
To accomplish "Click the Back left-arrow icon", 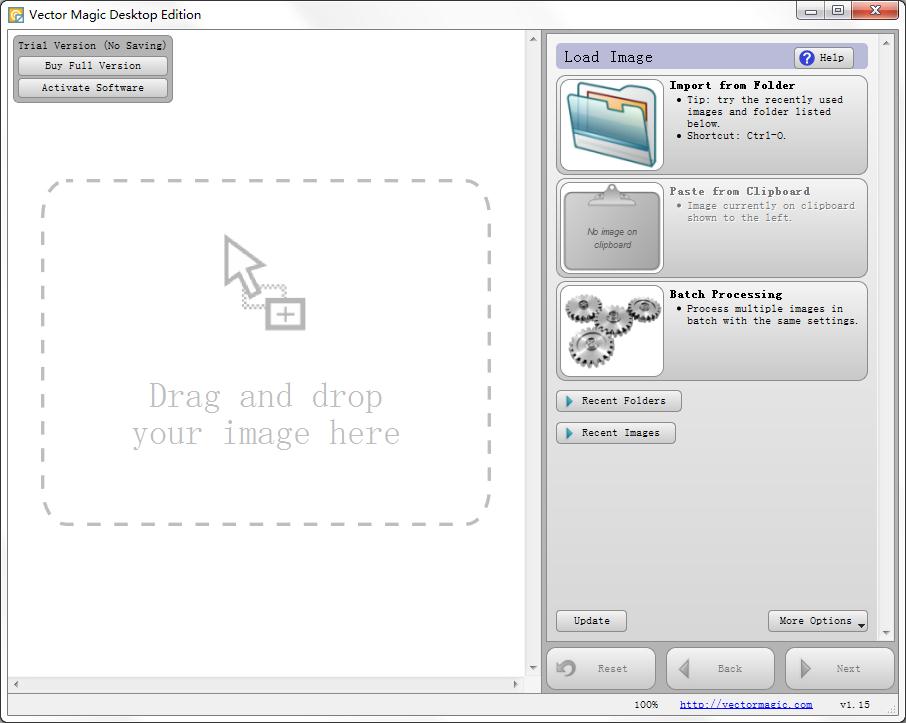I will pos(684,669).
